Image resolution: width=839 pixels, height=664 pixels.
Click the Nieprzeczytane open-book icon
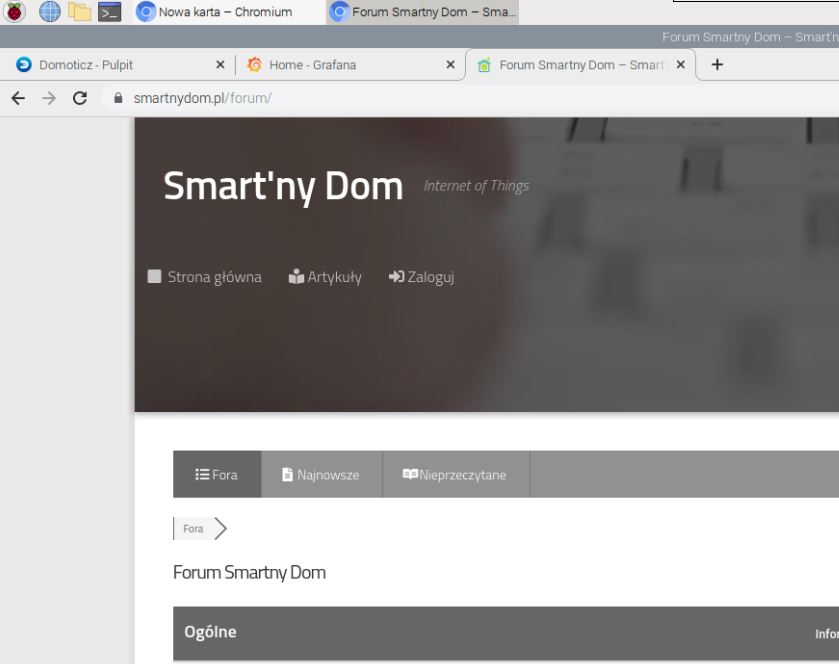[x=410, y=474]
